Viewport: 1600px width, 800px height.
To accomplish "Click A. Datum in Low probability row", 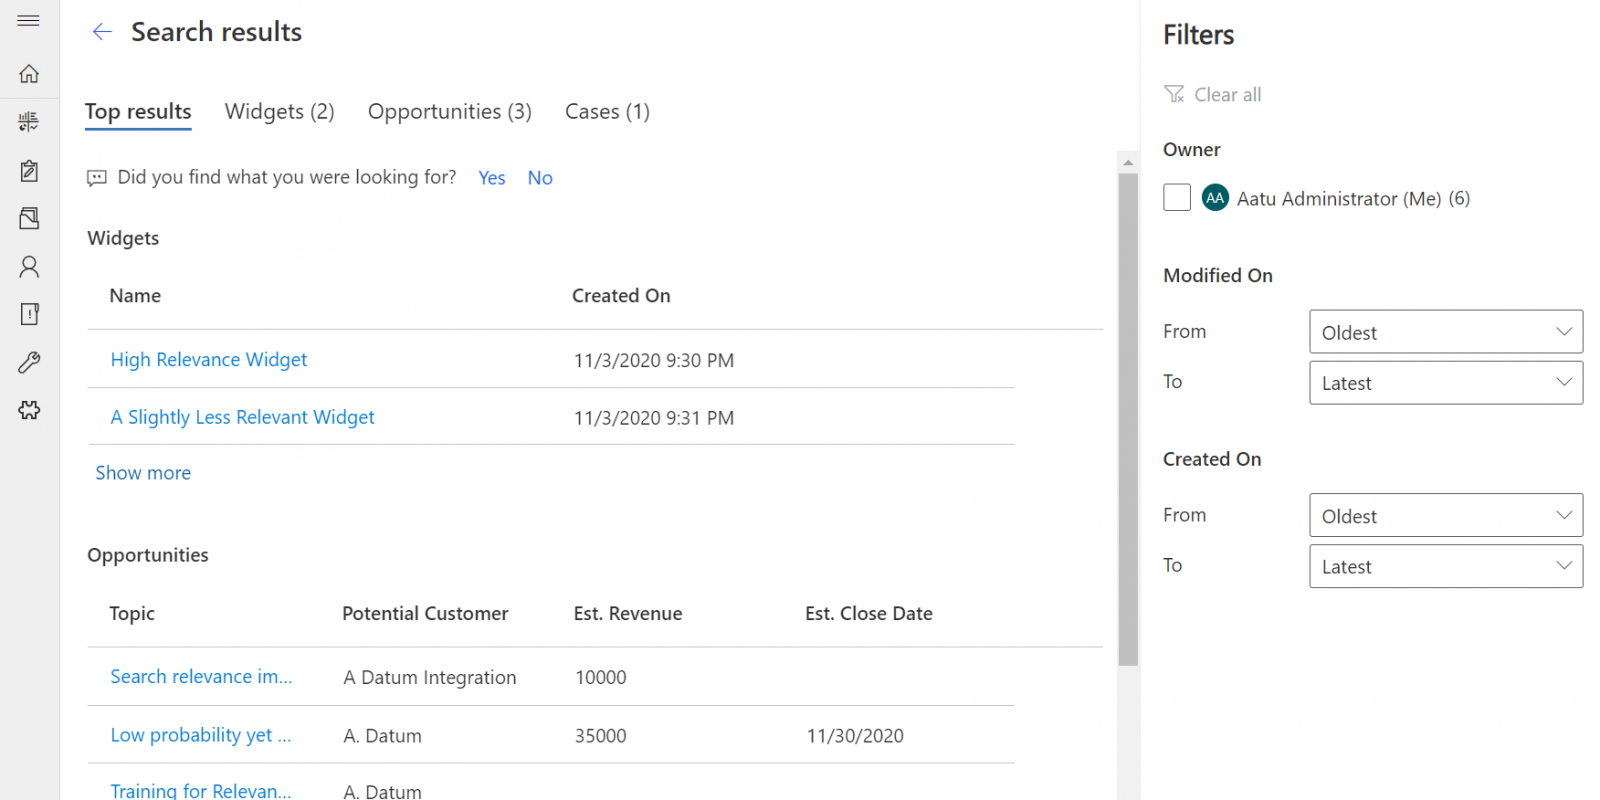I will (x=383, y=736).
